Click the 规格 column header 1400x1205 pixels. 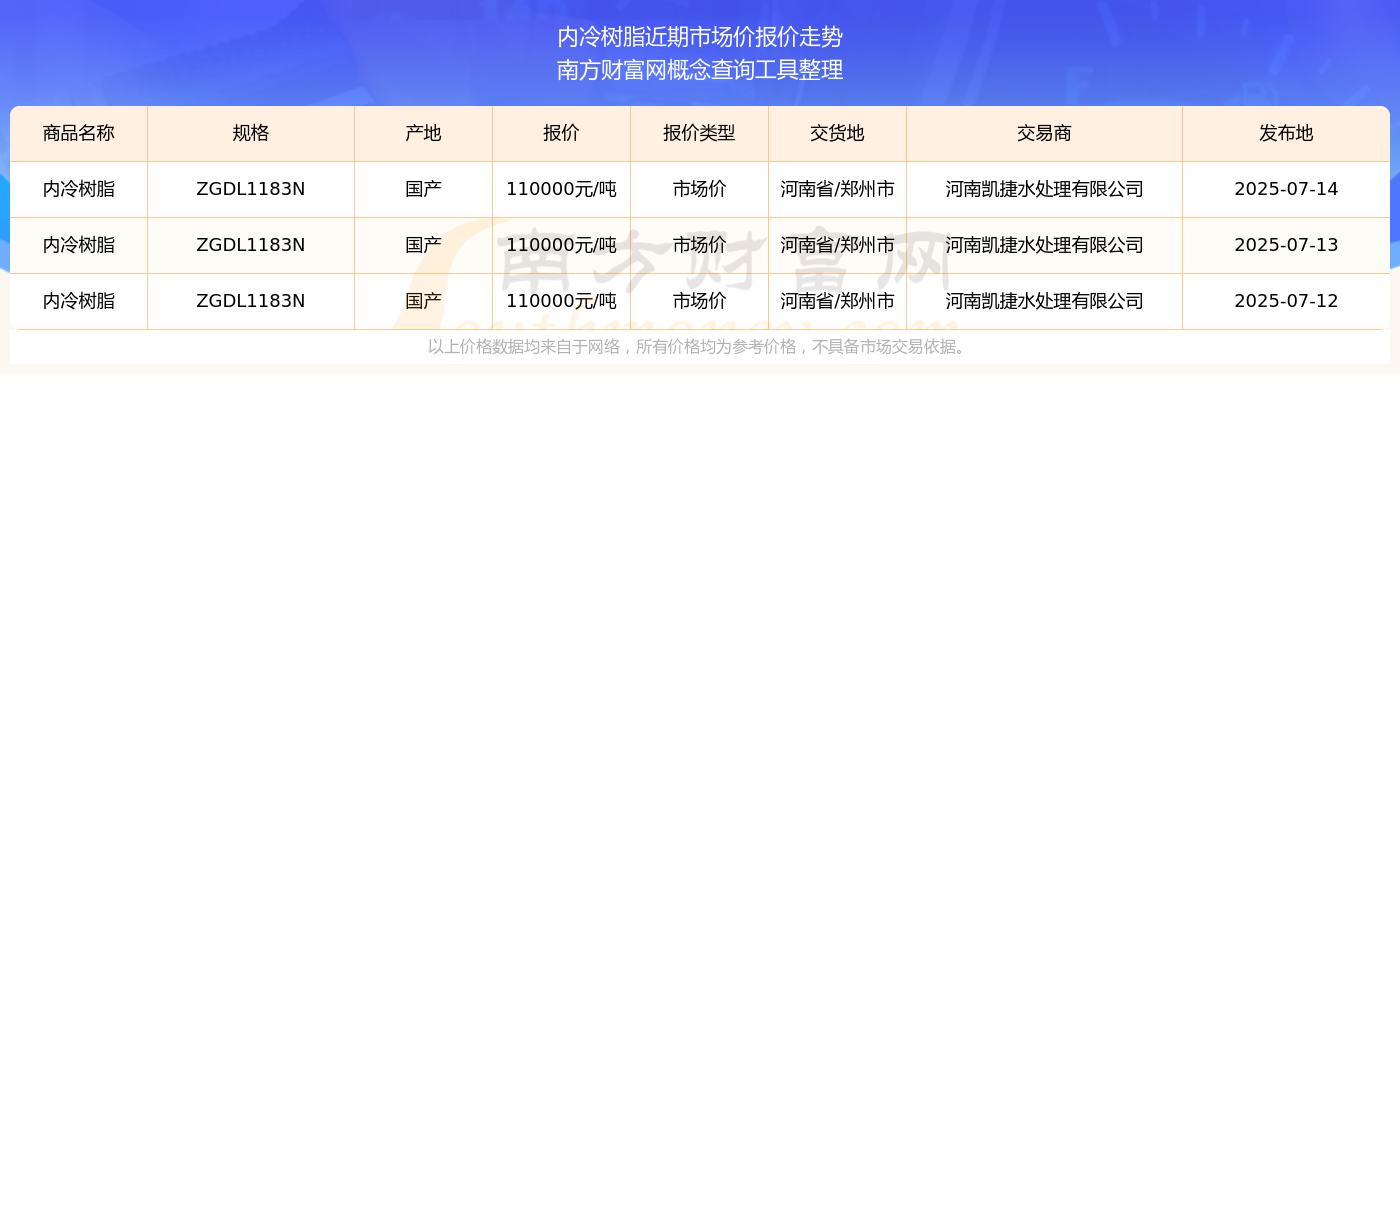click(x=251, y=134)
